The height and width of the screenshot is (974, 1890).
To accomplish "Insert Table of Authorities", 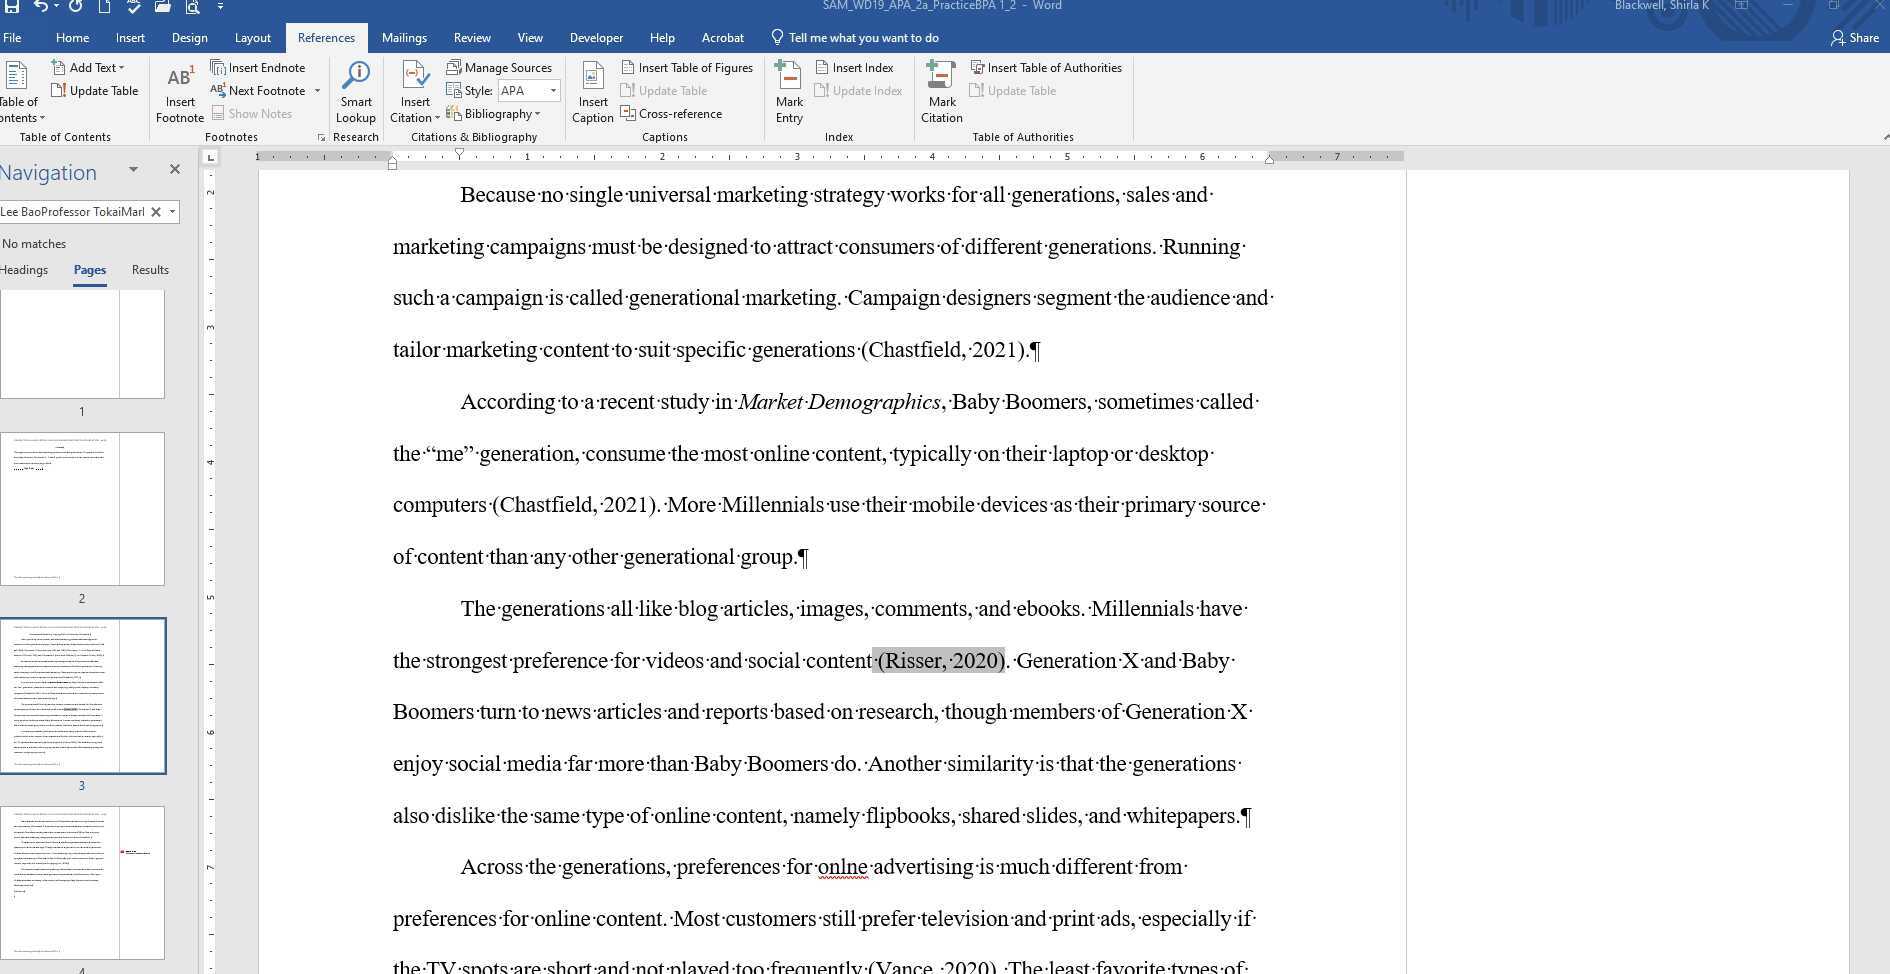I will click(x=1046, y=67).
